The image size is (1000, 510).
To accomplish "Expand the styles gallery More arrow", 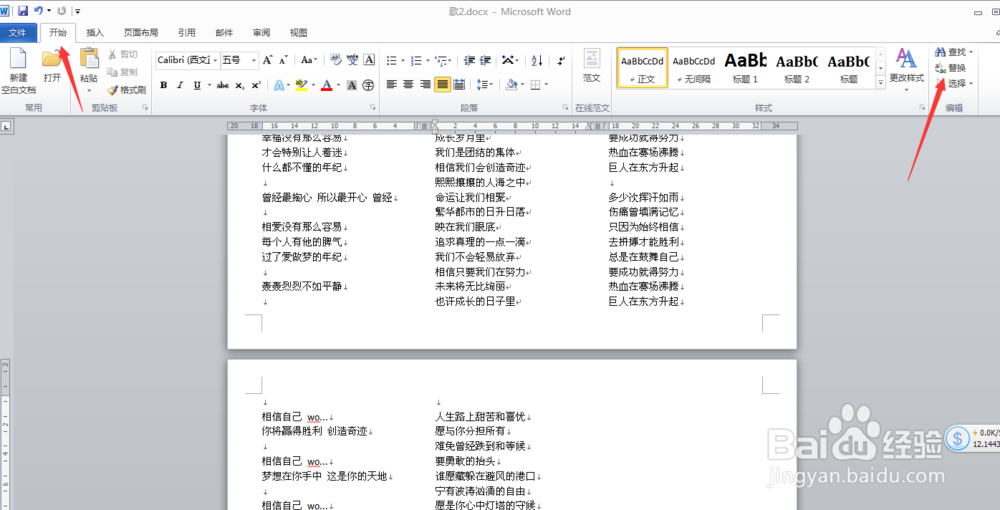I will click(881, 82).
